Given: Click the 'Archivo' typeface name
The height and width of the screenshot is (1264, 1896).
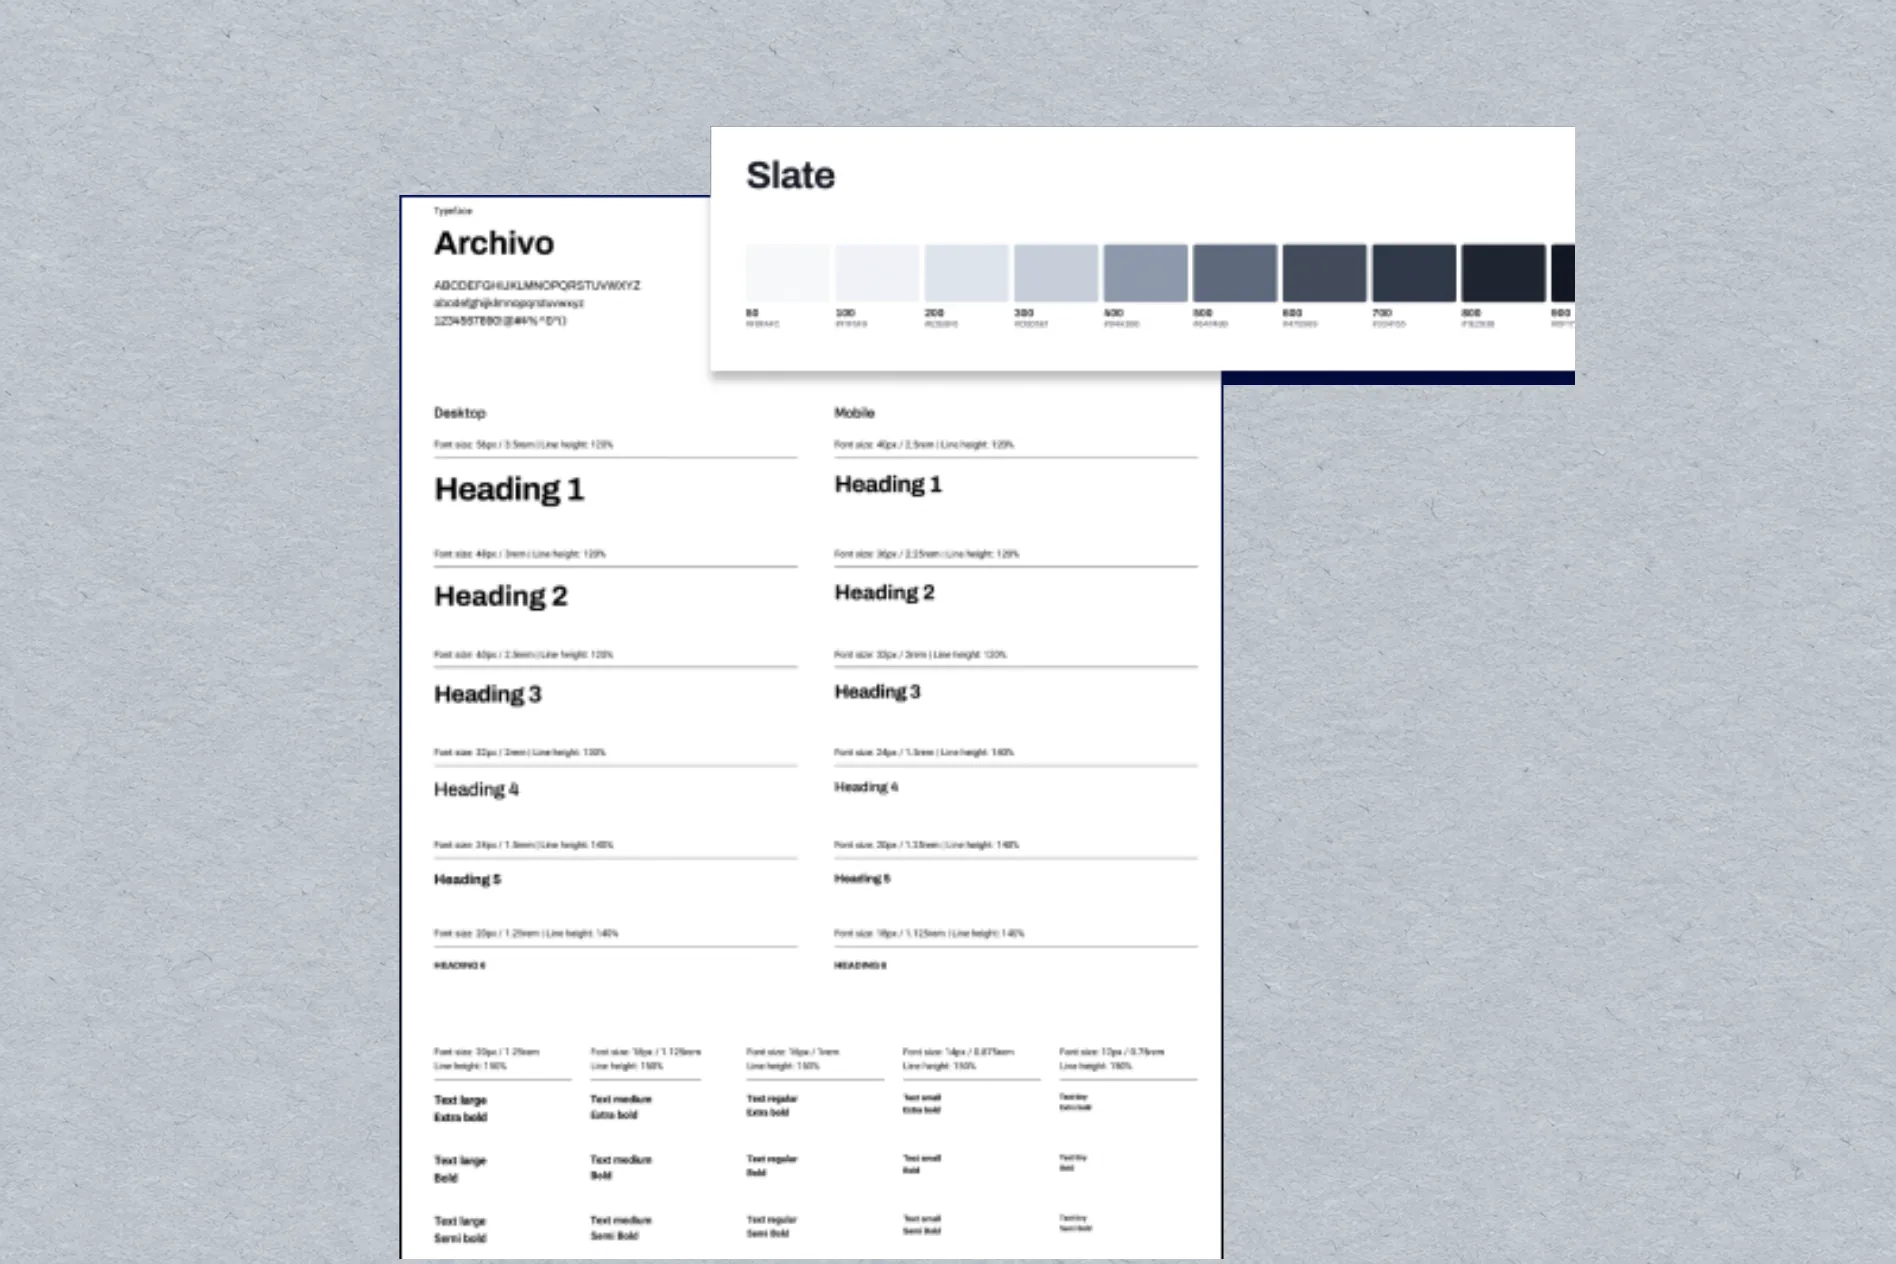Looking at the screenshot, I should point(494,243).
